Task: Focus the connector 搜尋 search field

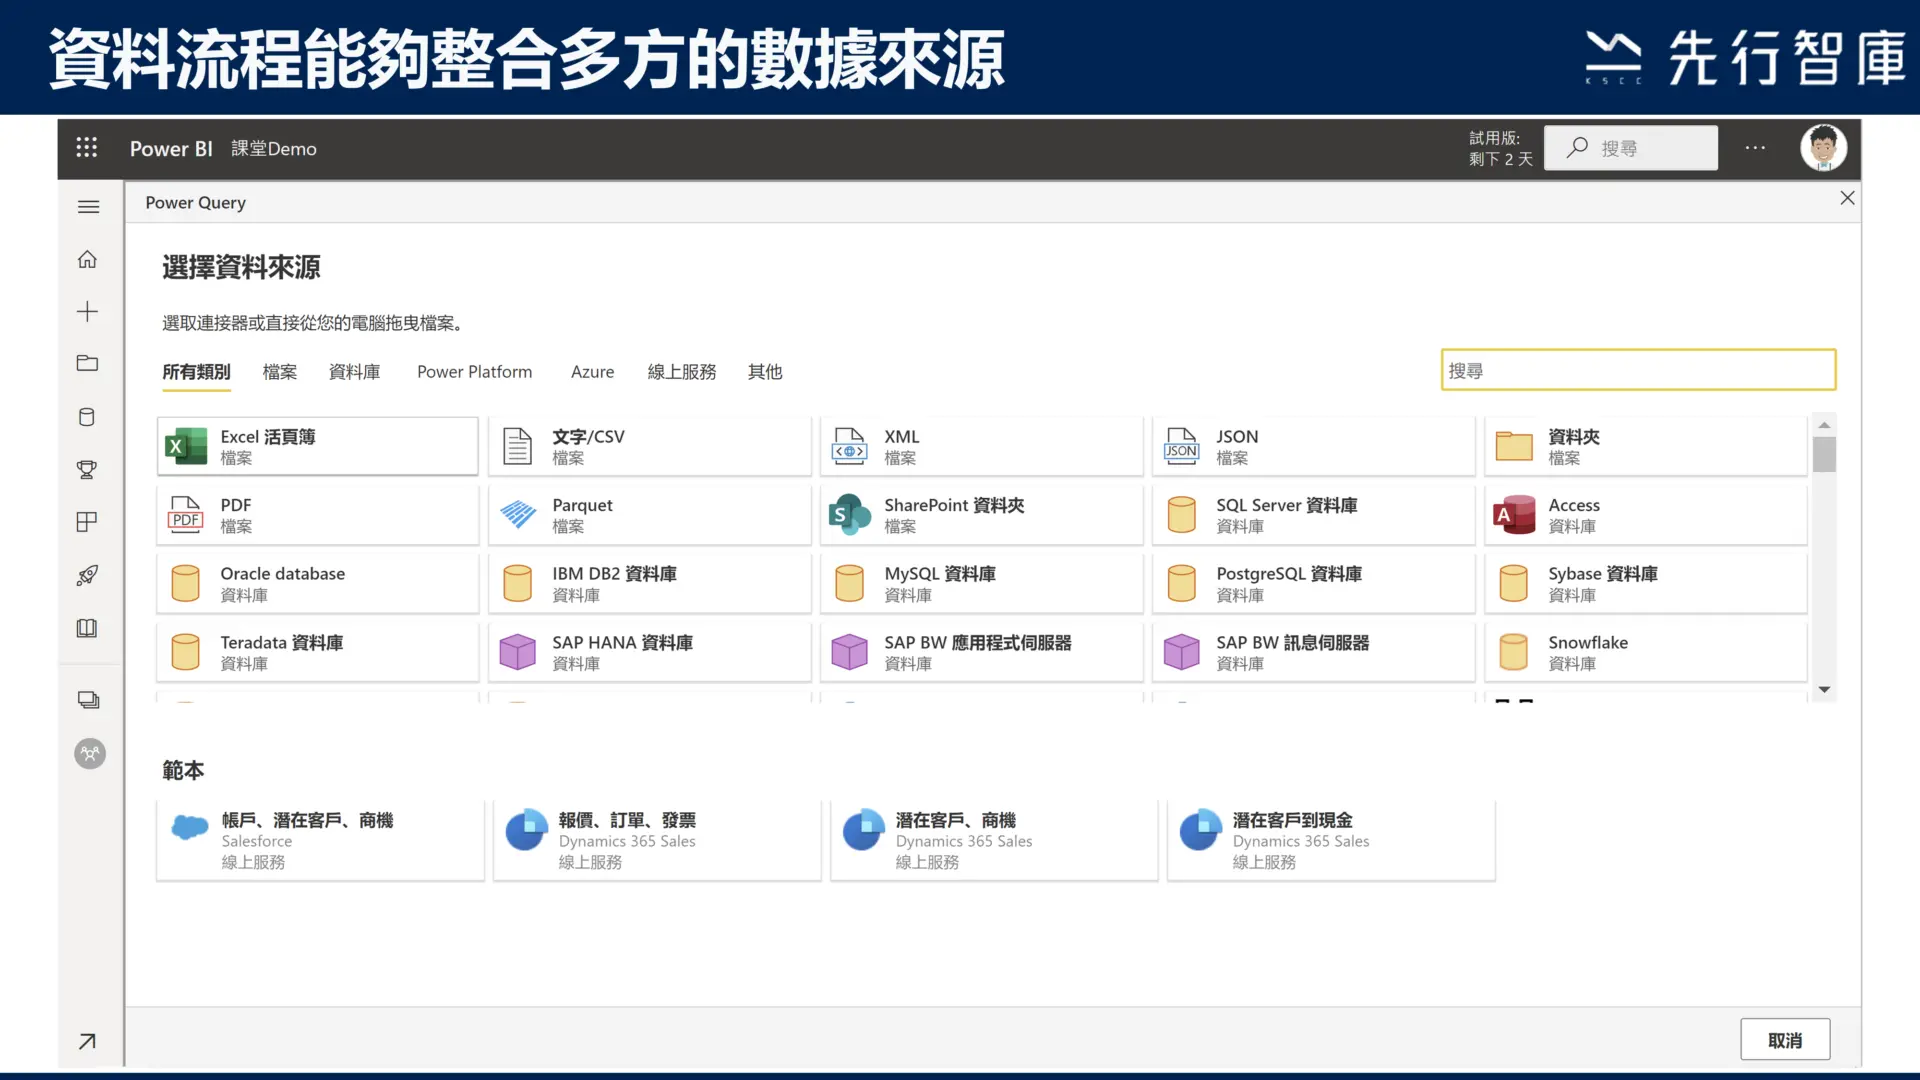Action: (1638, 370)
